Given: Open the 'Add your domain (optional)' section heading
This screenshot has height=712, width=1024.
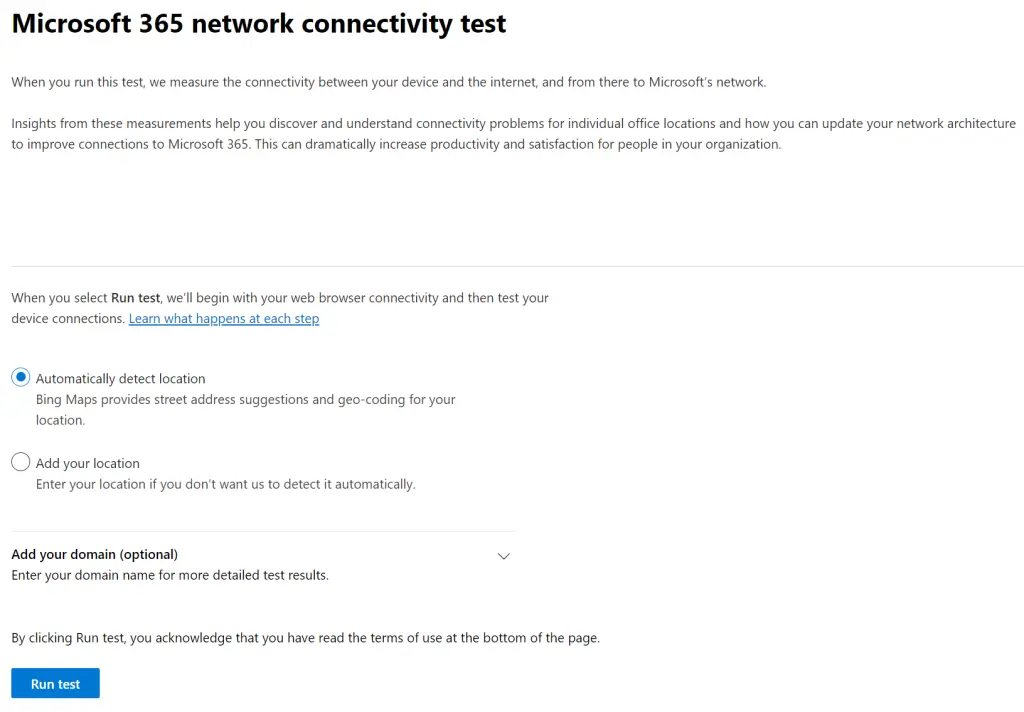Looking at the screenshot, I should pyautogui.click(x=95, y=555).
